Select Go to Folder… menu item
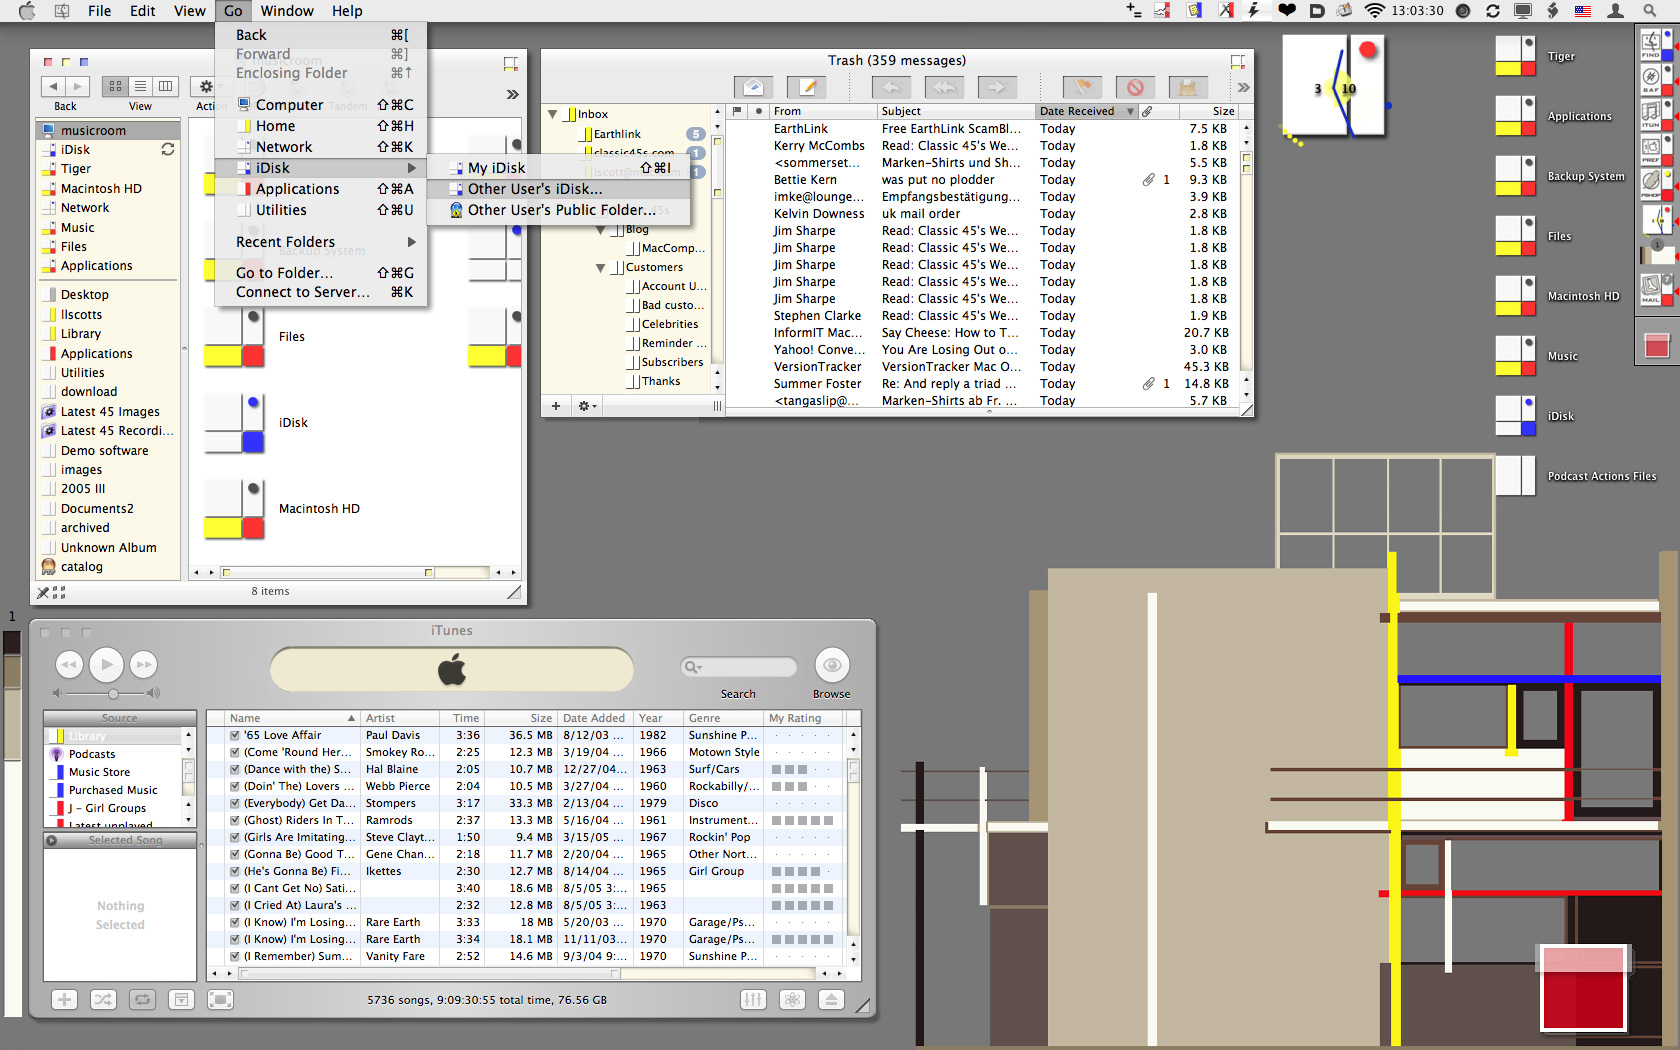This screenshot has width=1680, height=1050. [321, 273]
